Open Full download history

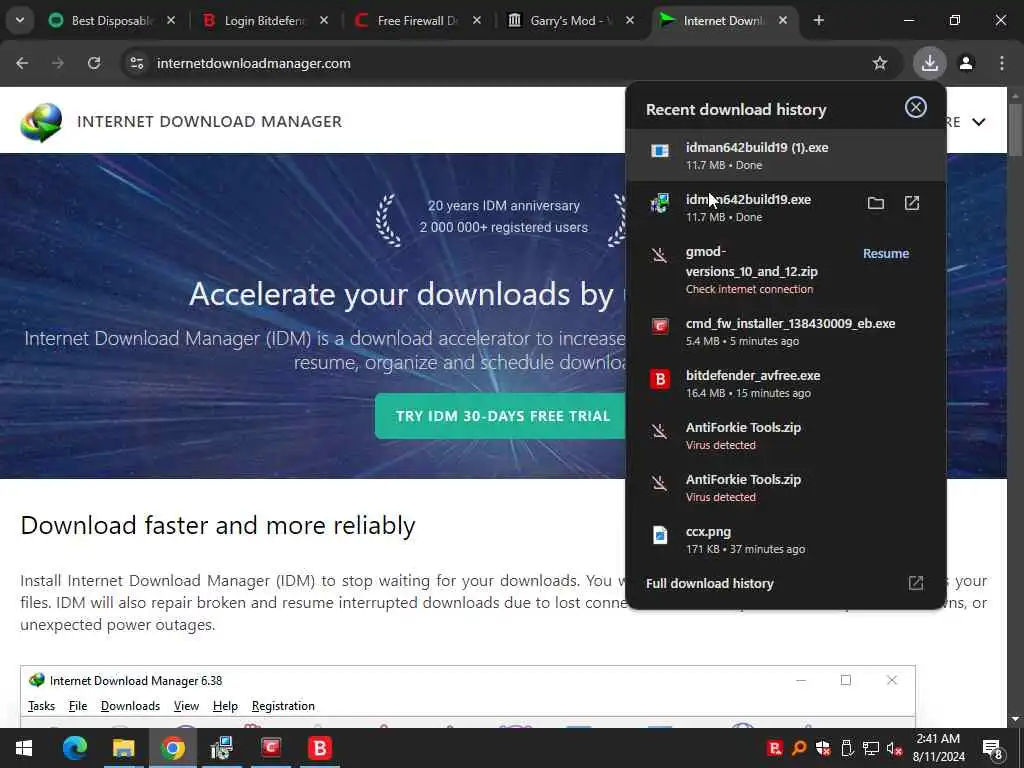(x=710, y=583)
